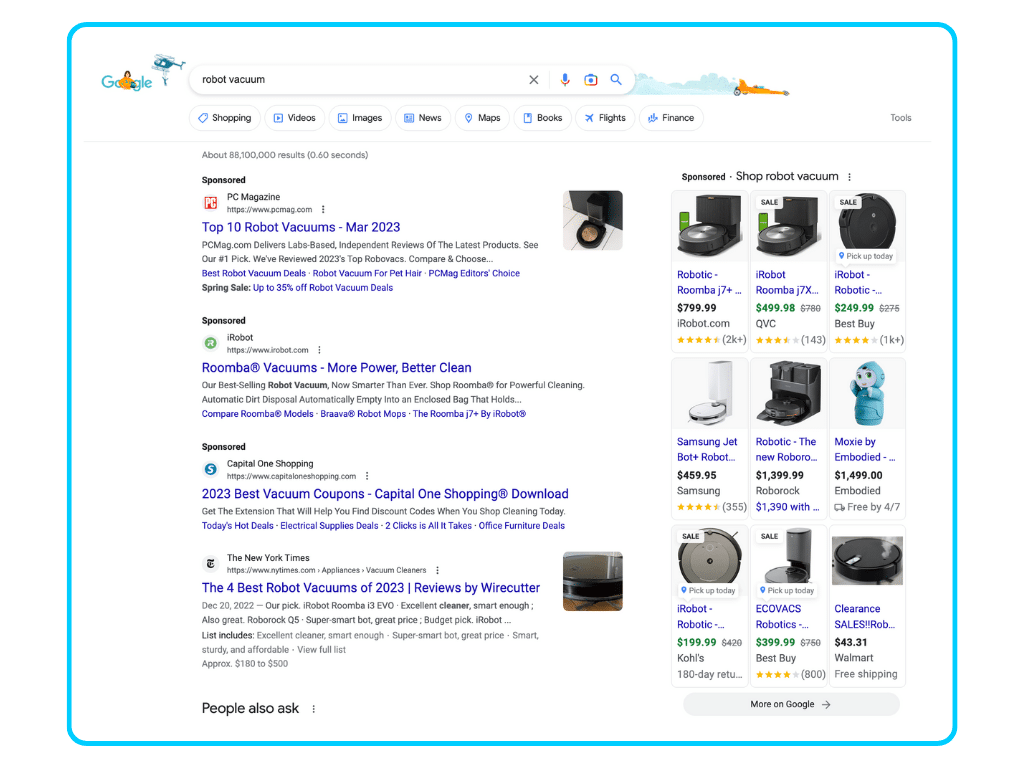Screen dimensions: 1024x768
Task: Open The Roomba j7+ By iRobot sitelink
Action: 469,414
